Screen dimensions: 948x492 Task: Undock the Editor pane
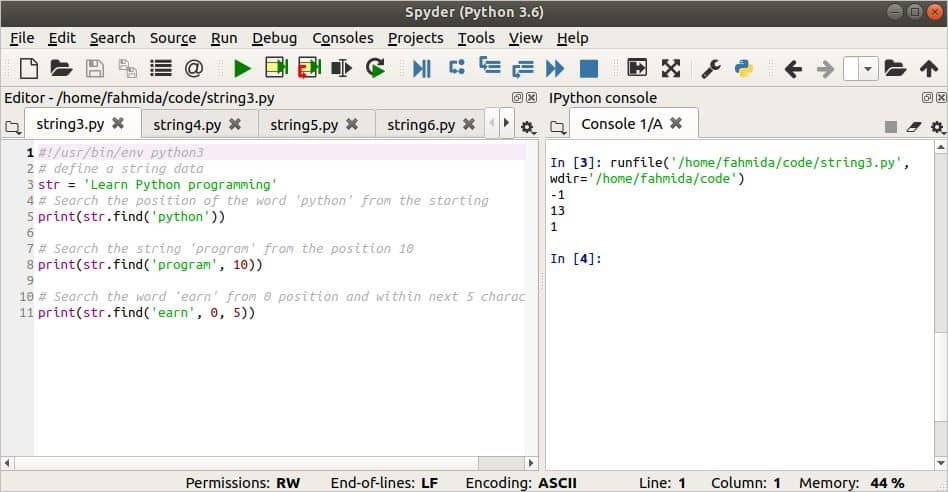(x=517, y=97)
